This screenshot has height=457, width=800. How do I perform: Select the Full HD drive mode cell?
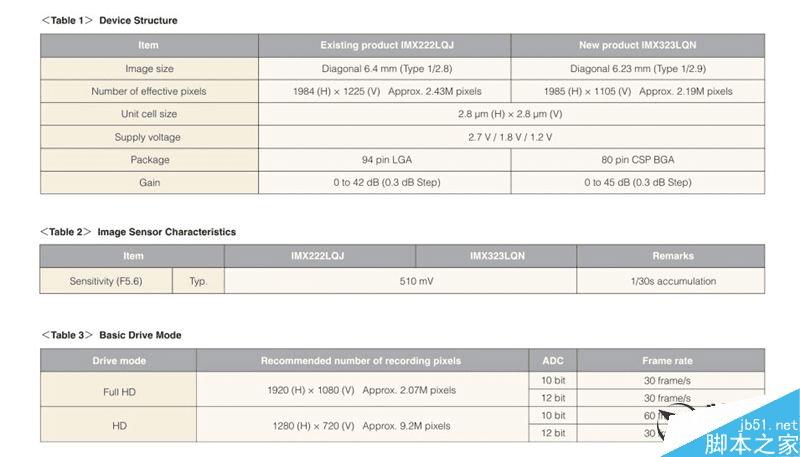point(119,392)
